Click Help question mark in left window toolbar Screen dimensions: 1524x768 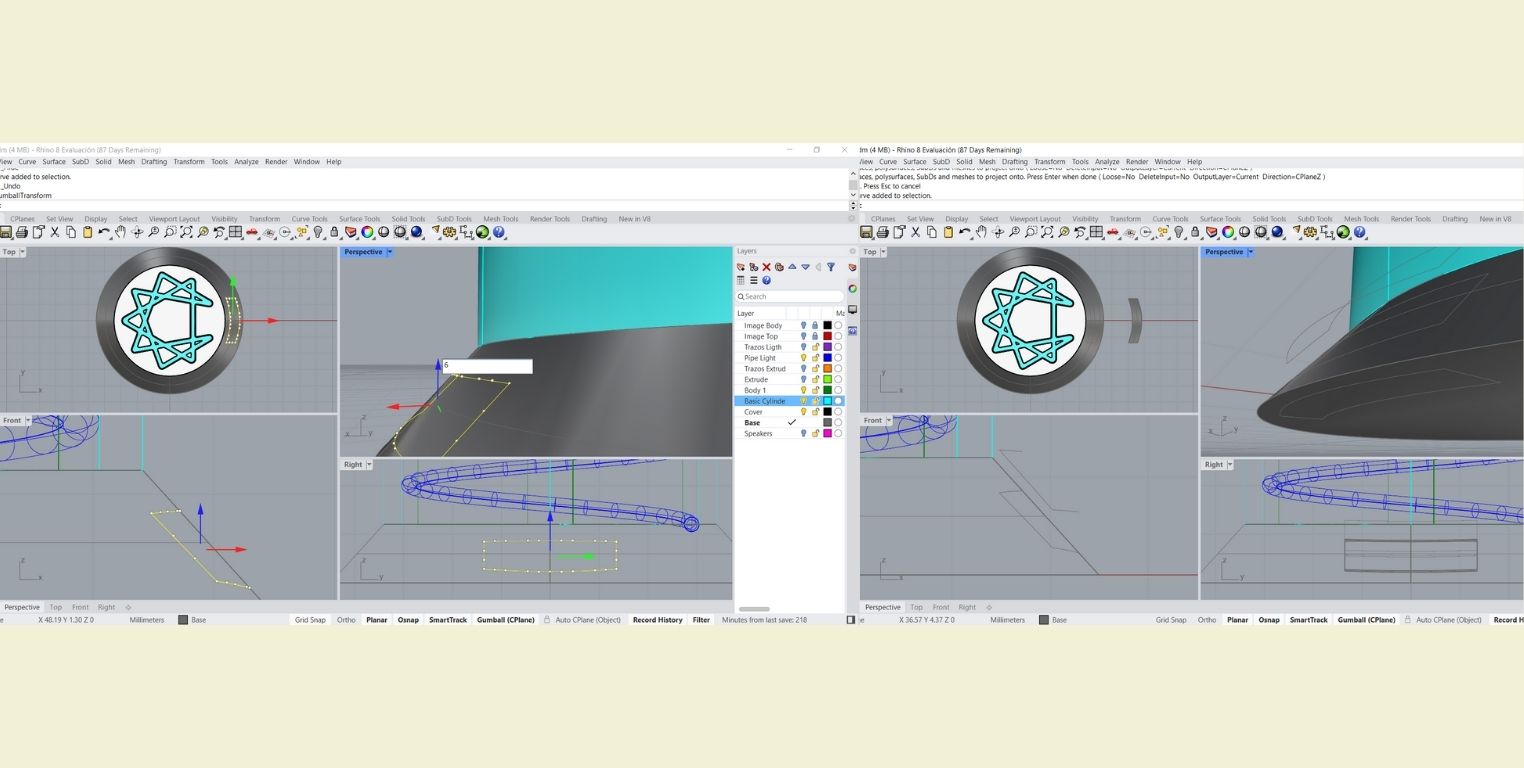click(x=499, y=232)
